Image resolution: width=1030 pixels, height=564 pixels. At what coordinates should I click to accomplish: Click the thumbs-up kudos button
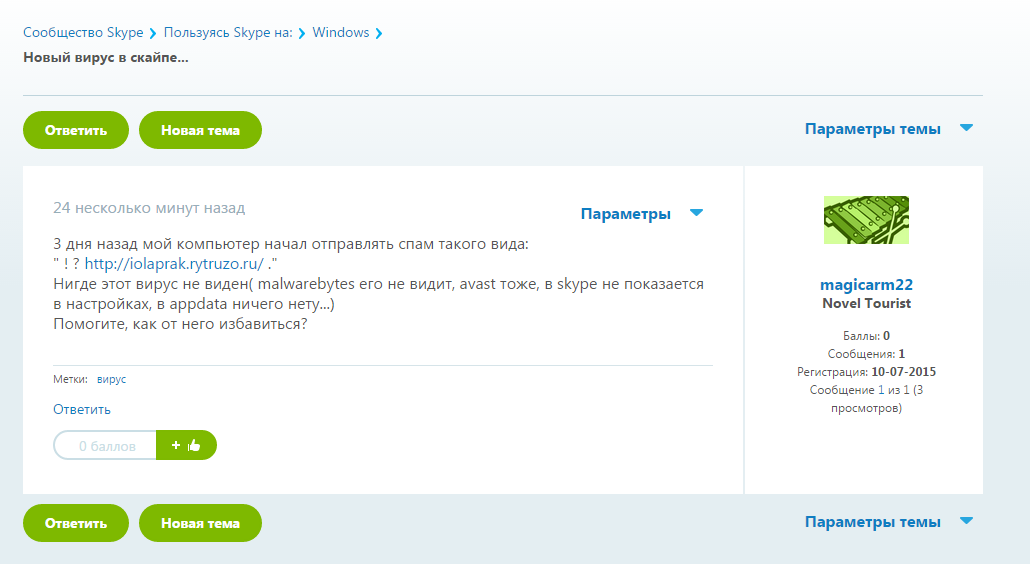pos(187,445)
